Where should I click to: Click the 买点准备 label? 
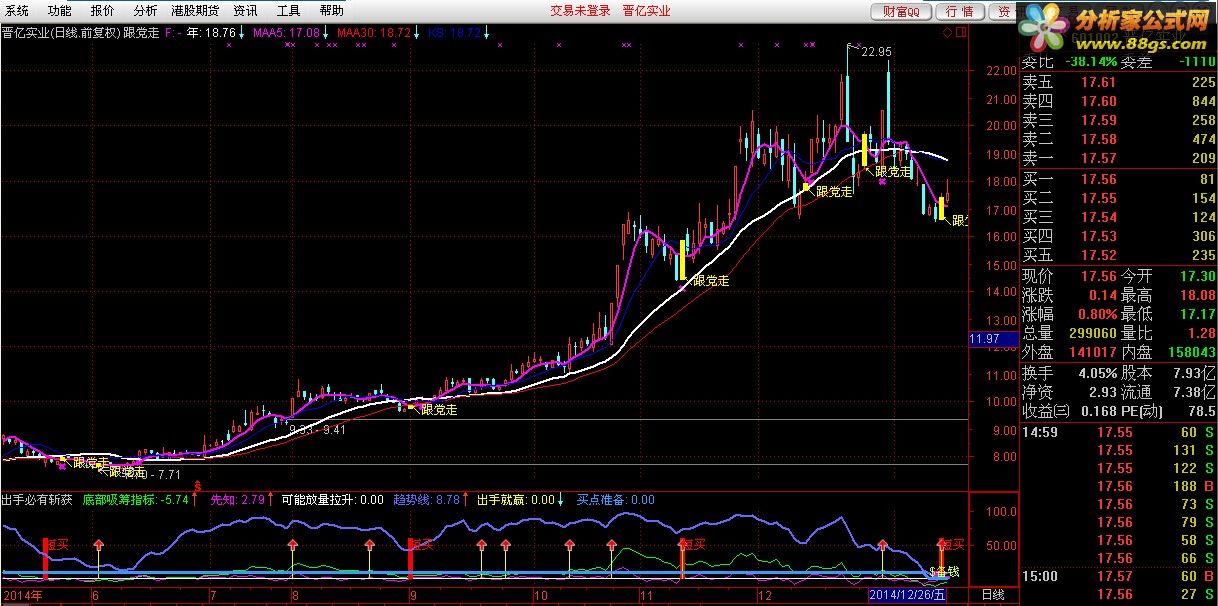(615, 499)
